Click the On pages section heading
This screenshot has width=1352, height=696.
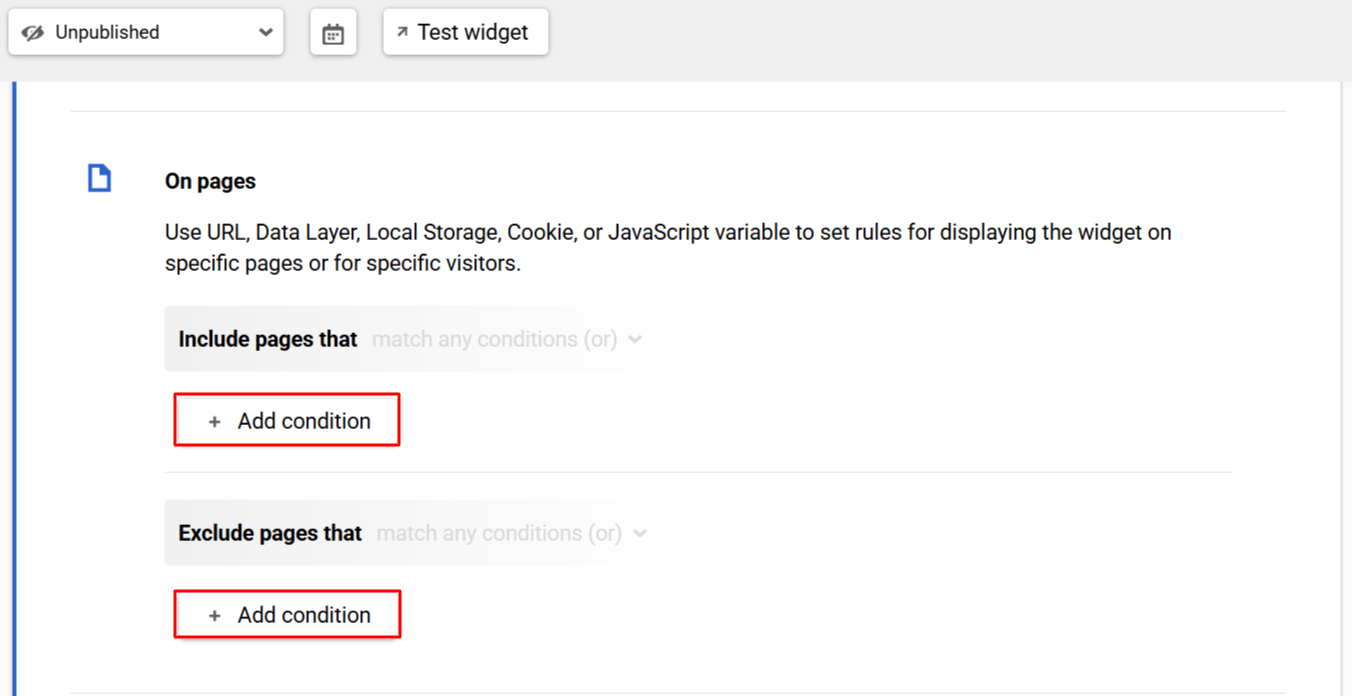click(x=210, y=181)
